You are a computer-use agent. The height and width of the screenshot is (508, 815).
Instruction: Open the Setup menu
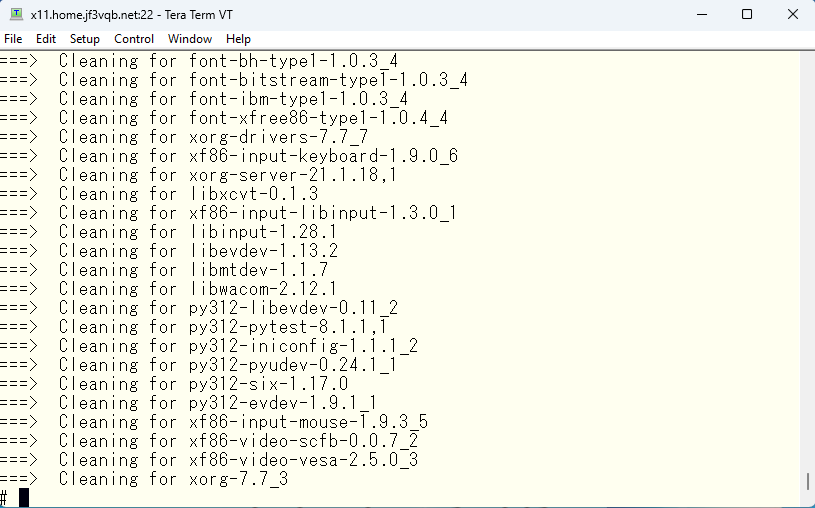(x=85, y=39)
